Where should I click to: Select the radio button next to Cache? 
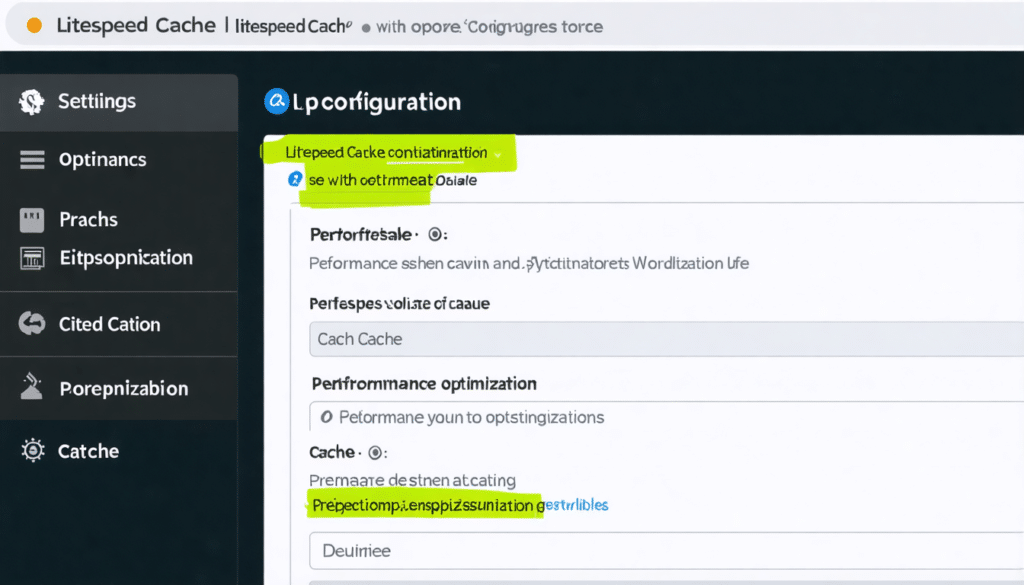[x=375, y=452]
